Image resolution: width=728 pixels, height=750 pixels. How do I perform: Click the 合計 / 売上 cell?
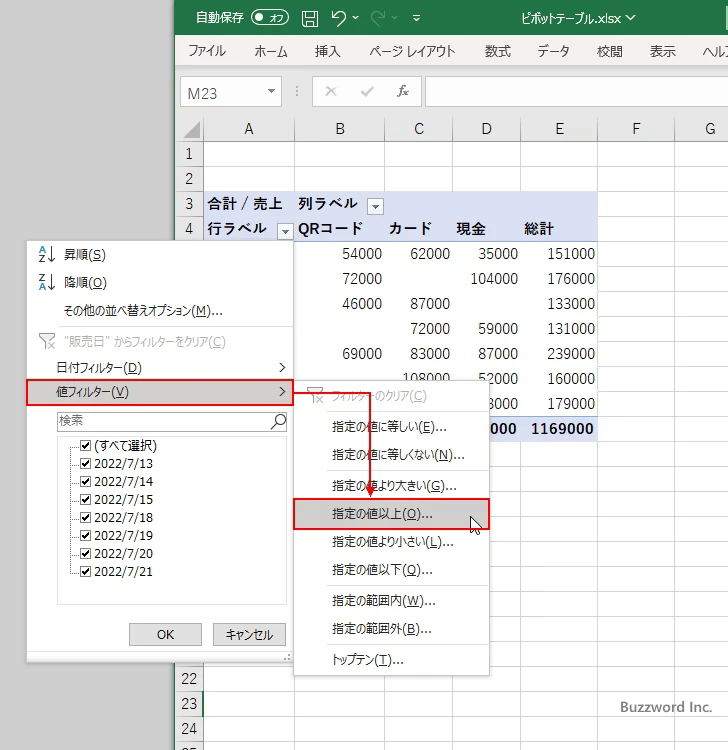249,204
